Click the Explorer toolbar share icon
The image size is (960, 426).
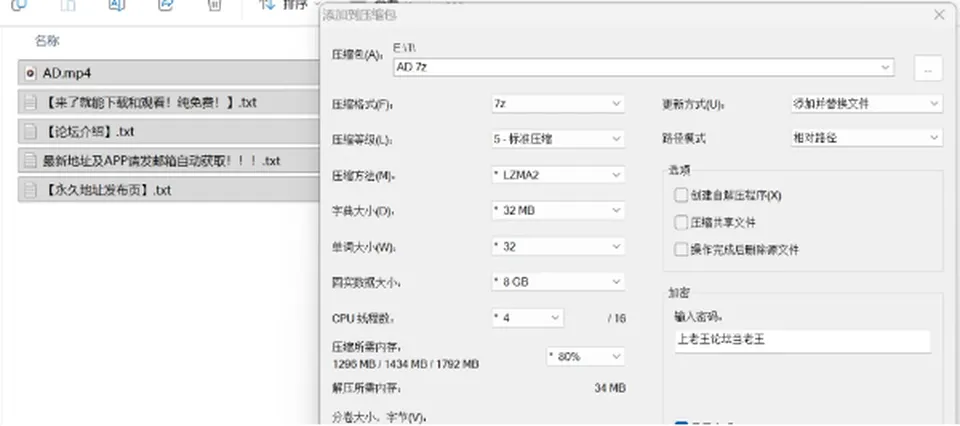pyautogui.click(x=165, y=5)
